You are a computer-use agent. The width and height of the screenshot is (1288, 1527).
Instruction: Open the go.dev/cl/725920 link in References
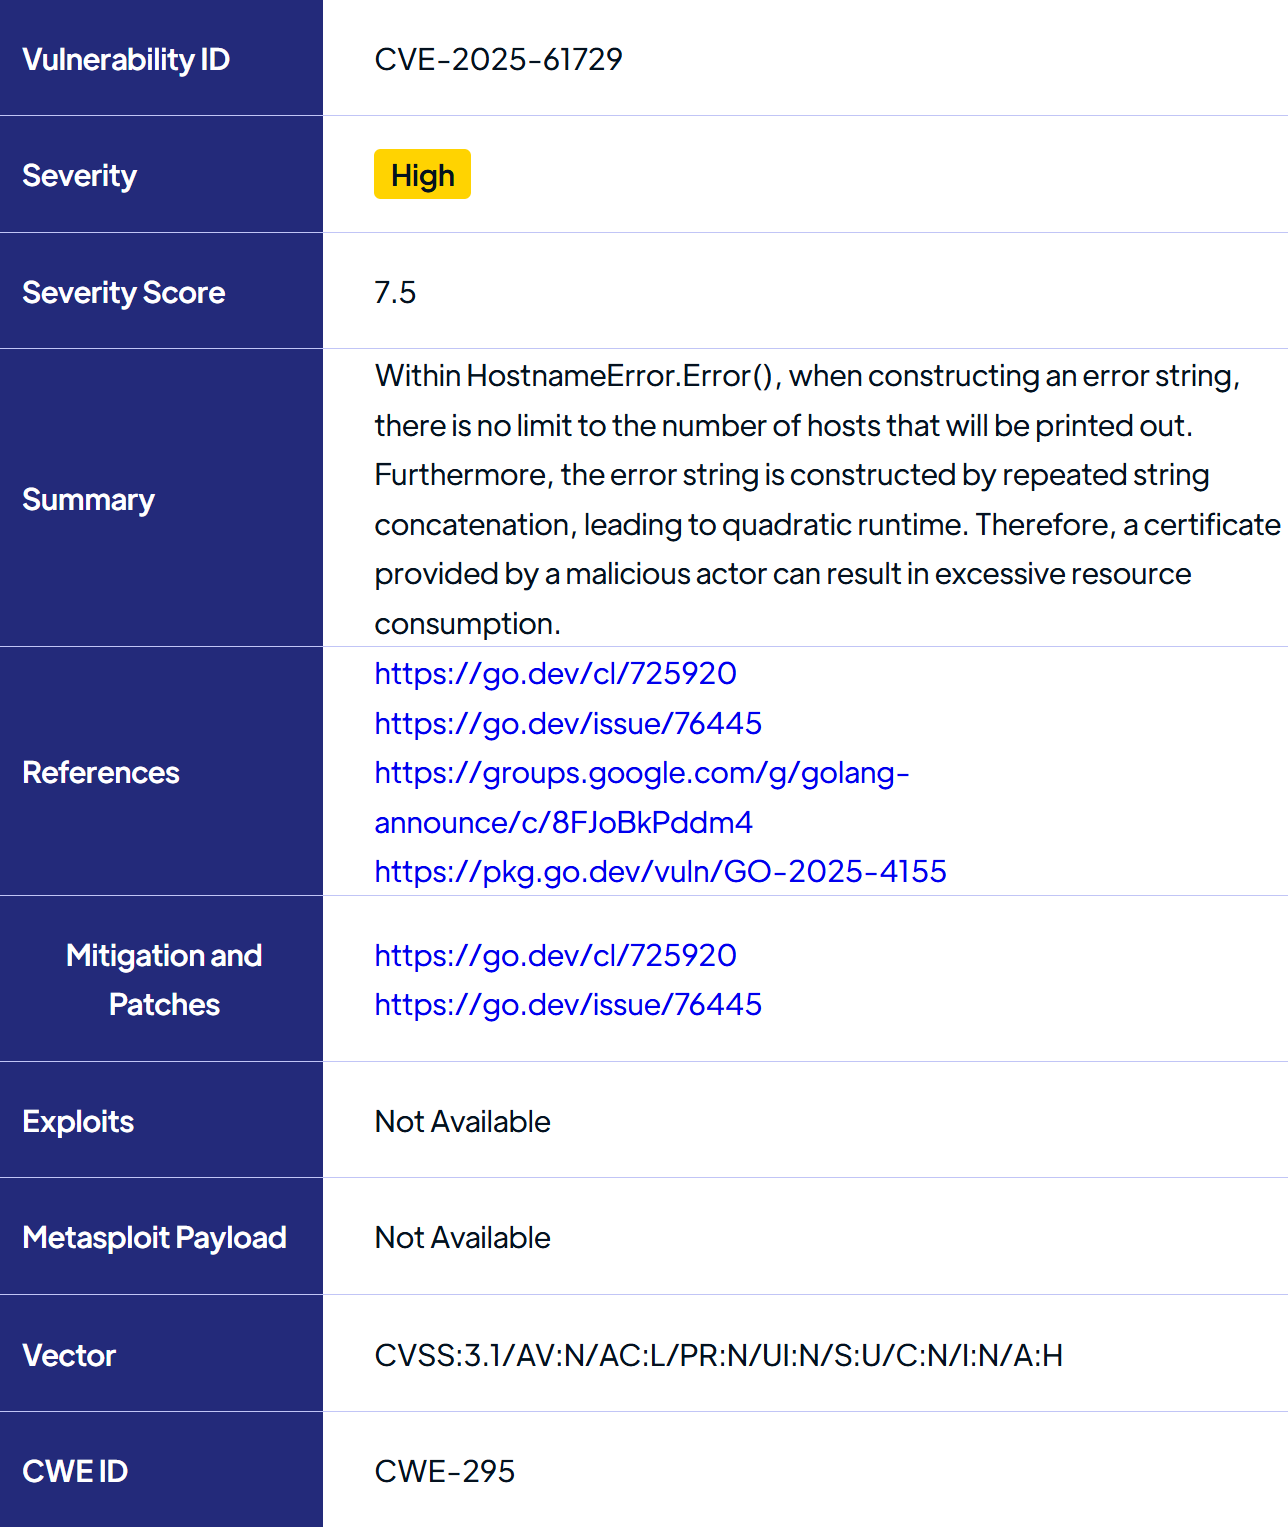point(555,673)
